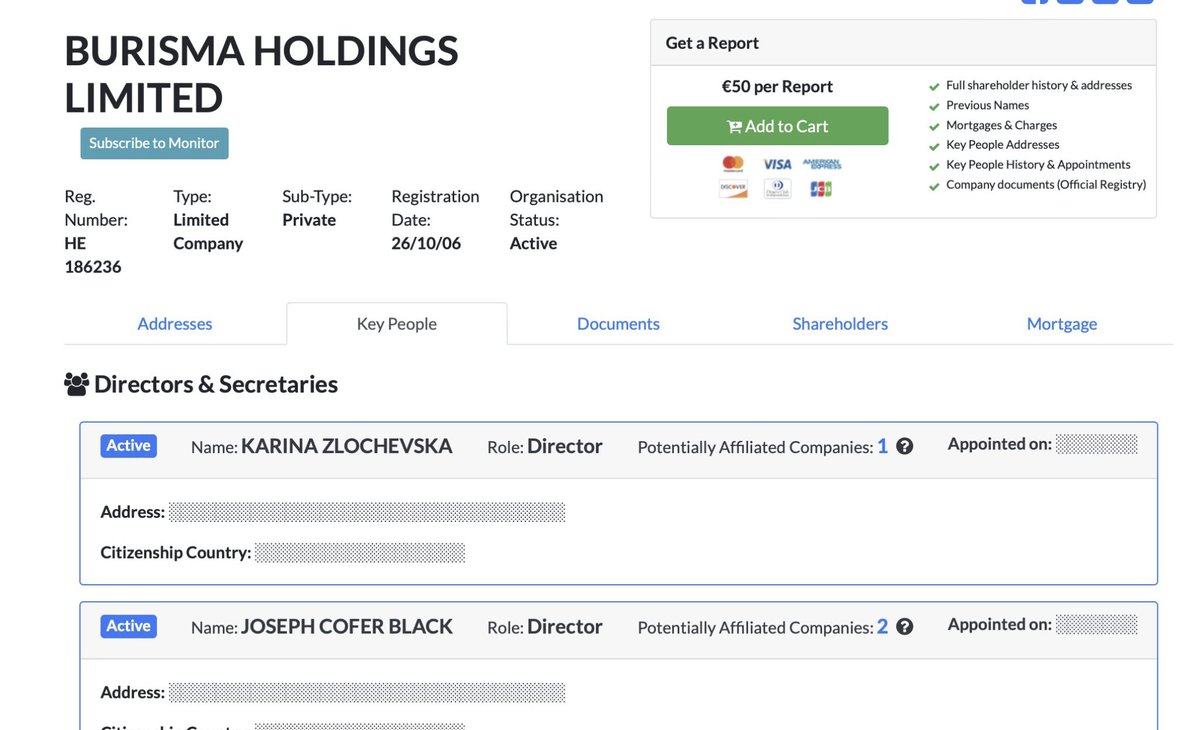Open Karina Zlochevska's affiliated companies count 1
The height and width of the screenshot is (730, 1200).
pos(883,447)
